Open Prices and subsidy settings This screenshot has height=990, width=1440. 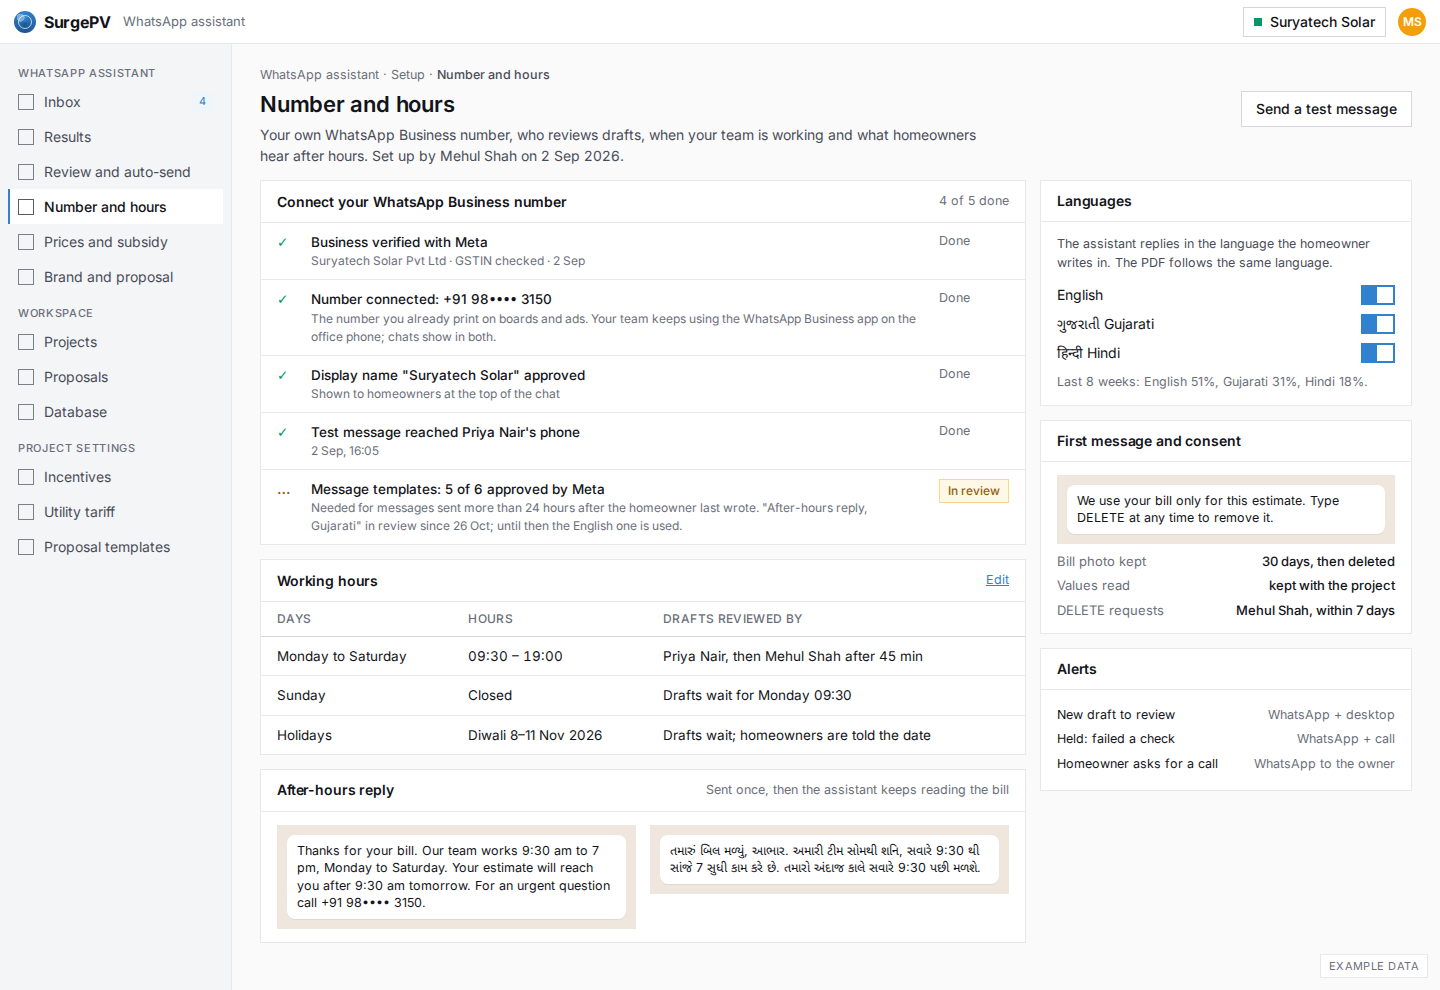click(115, 242)
